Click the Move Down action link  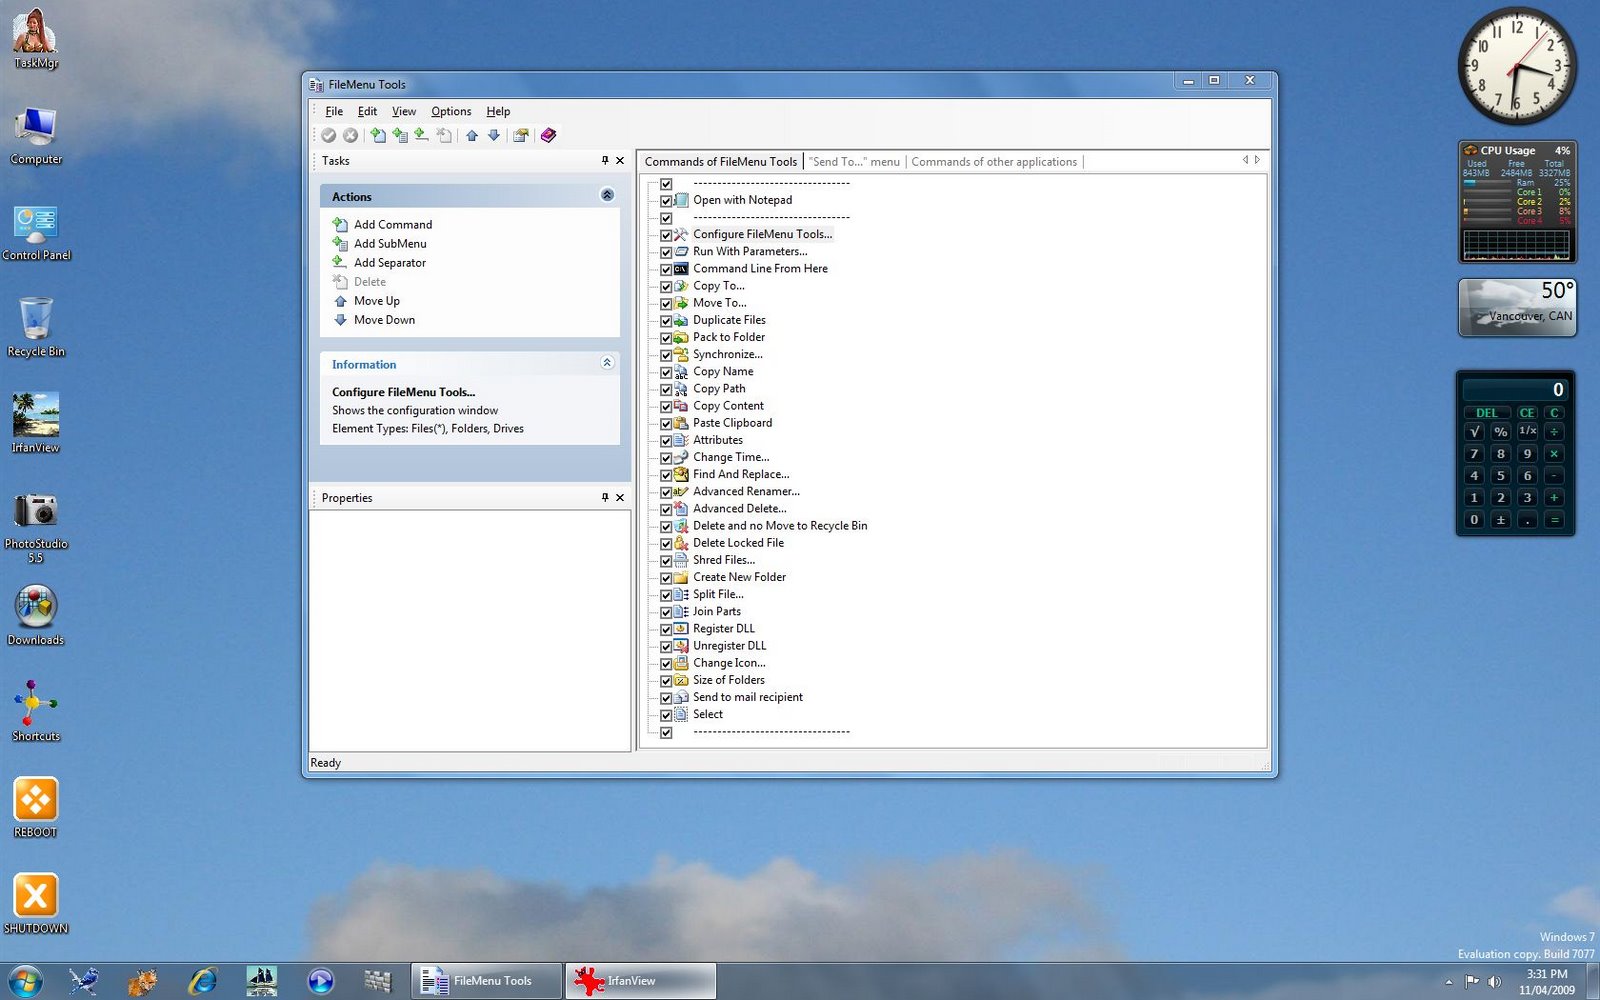384,320
